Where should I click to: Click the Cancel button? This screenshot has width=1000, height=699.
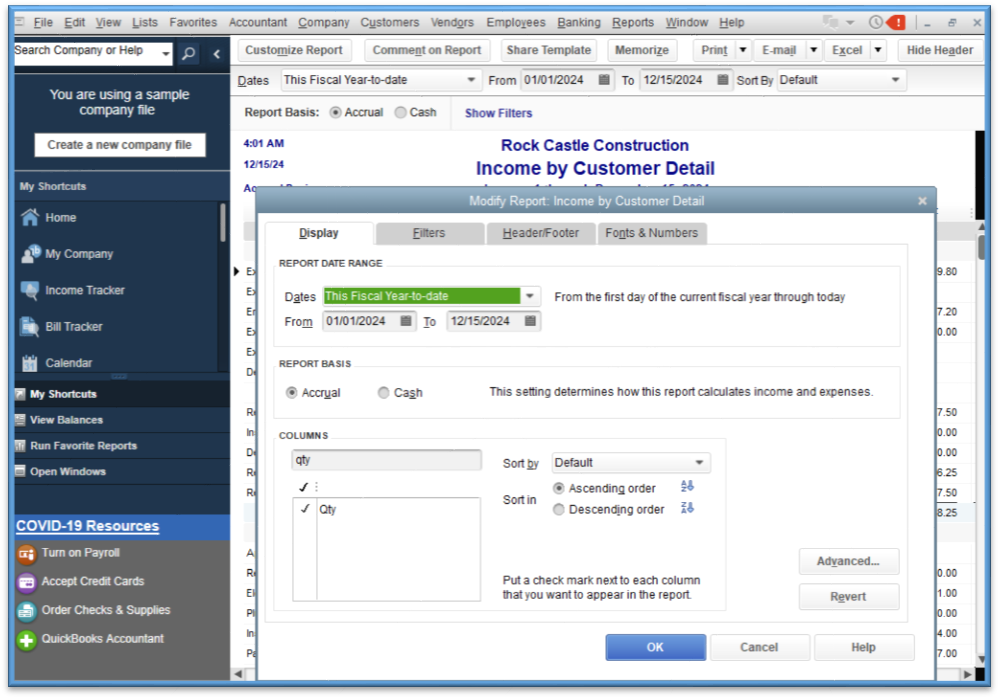point(759,647)
